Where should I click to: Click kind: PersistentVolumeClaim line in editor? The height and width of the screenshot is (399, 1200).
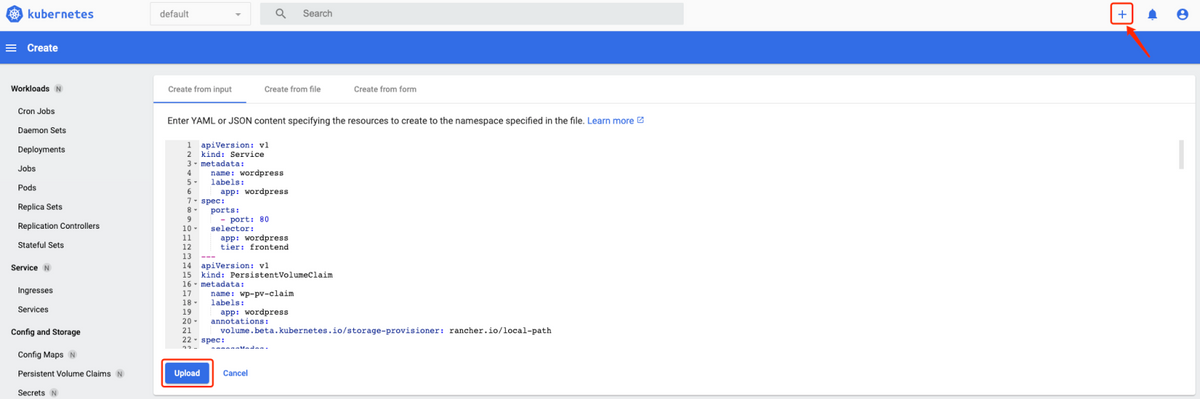pos(266,275)
